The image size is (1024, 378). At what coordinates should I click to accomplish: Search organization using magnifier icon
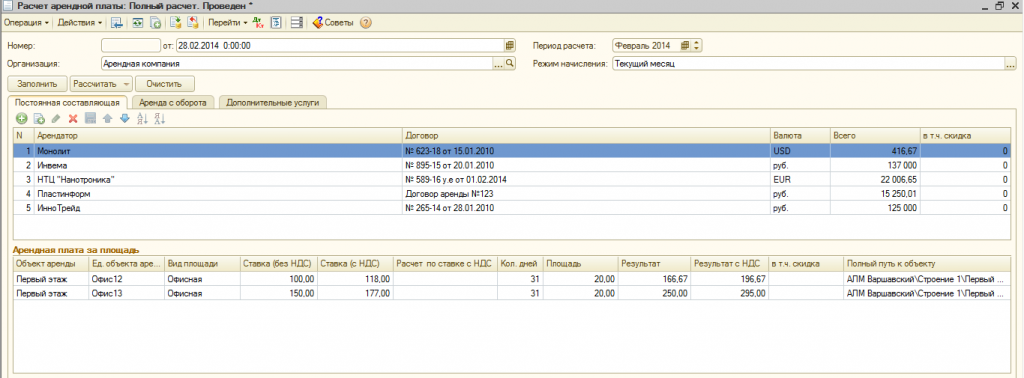510,64
